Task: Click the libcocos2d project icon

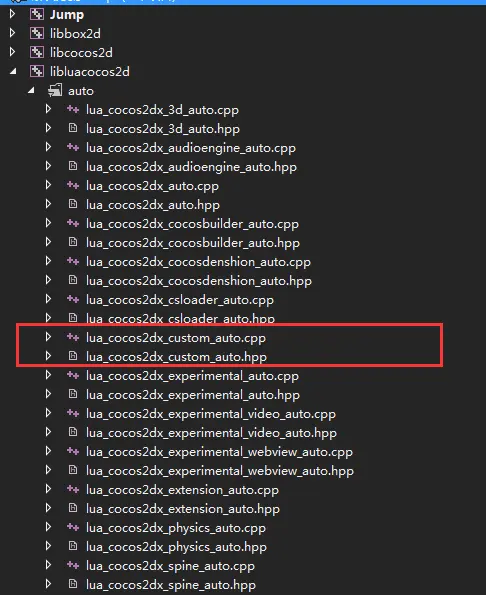Action: click(x=37, y=52)
